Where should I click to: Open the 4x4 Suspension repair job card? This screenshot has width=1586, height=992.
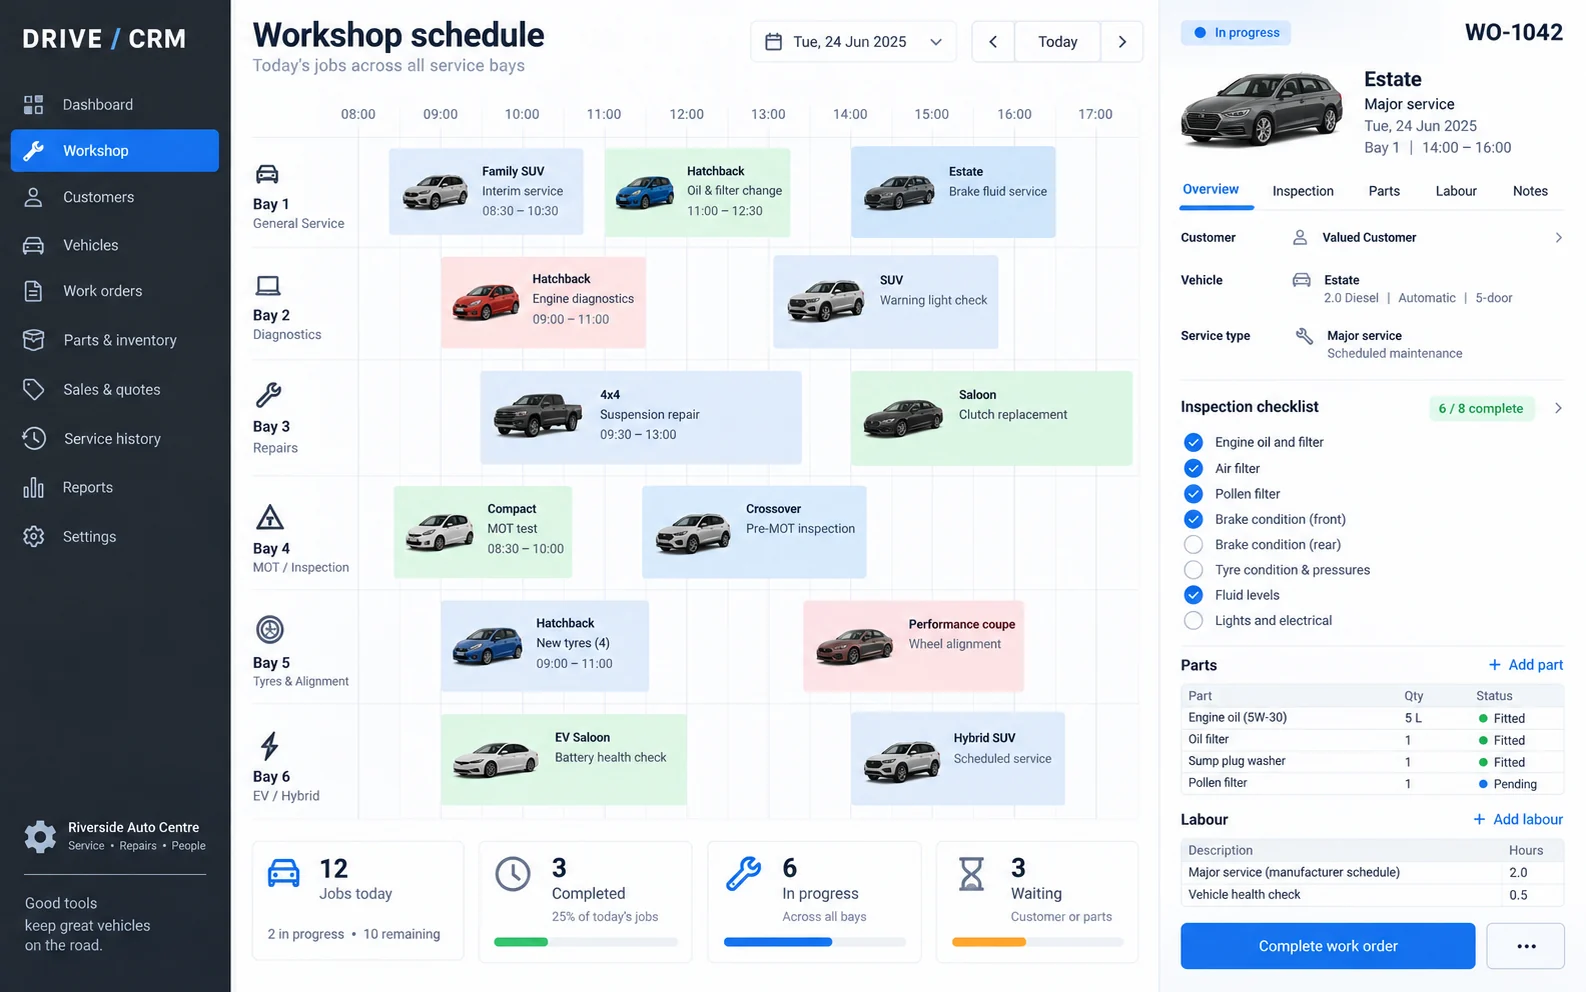click(641, 418)
